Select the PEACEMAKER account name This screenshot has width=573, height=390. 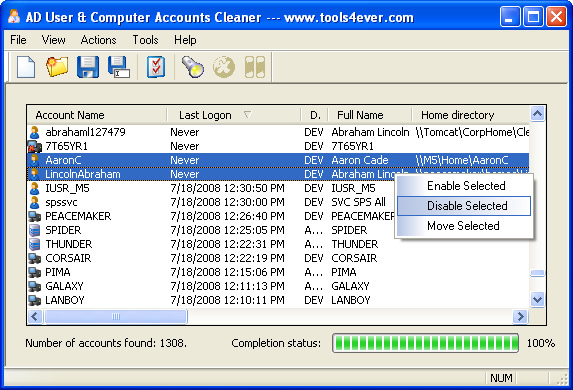[78, 216]
